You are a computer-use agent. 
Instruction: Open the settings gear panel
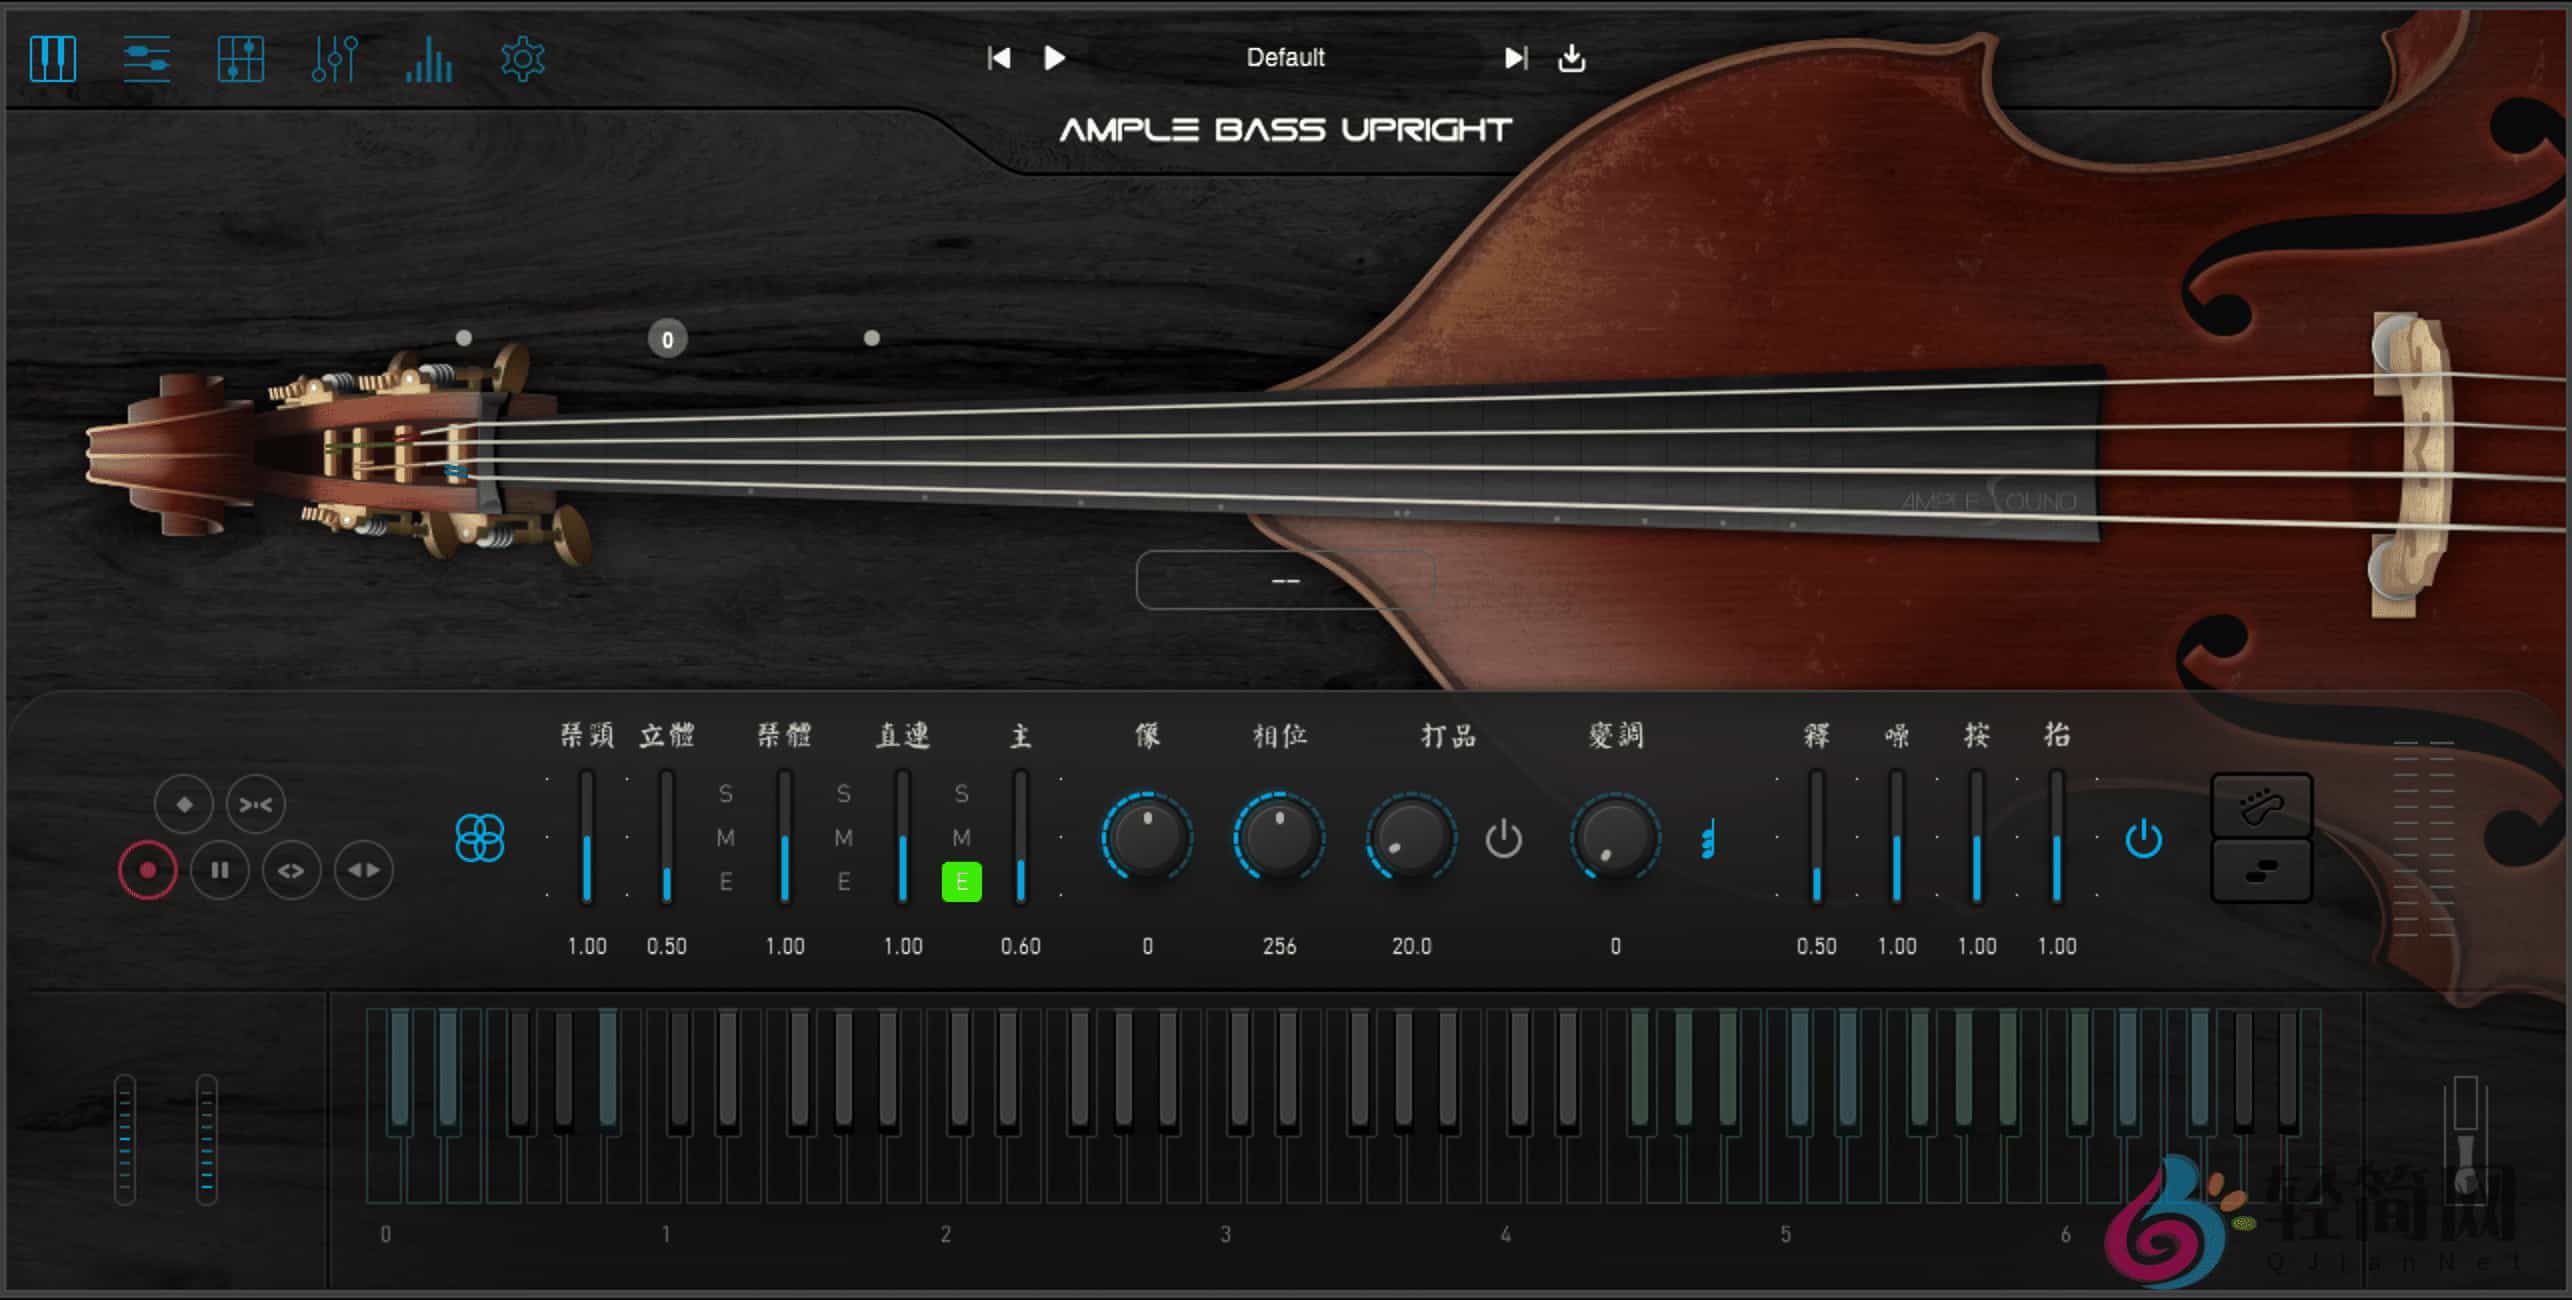click(522, 58)
